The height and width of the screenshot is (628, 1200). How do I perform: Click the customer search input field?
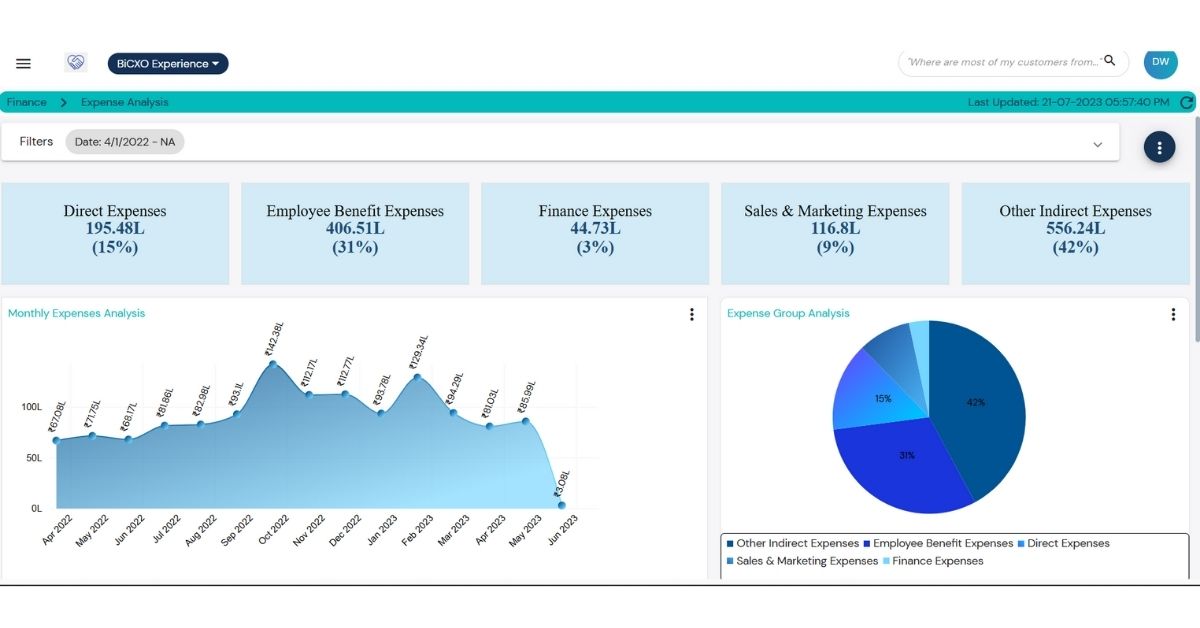tap(1000, 62)
